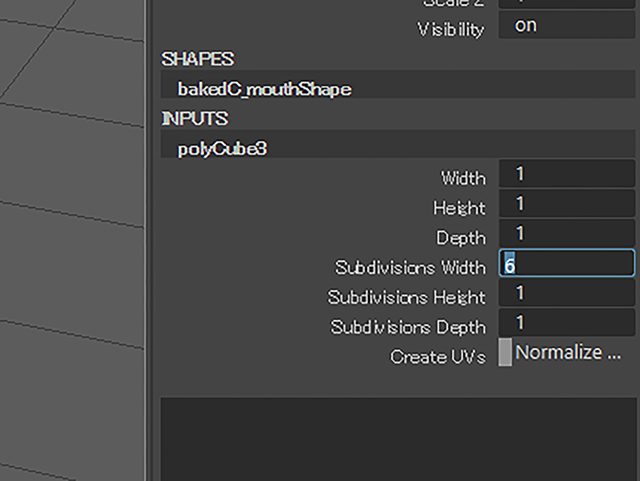Viewport: 640px width, 481px height.
Task: Click the Height attribute label
Action: pos(460,208)
